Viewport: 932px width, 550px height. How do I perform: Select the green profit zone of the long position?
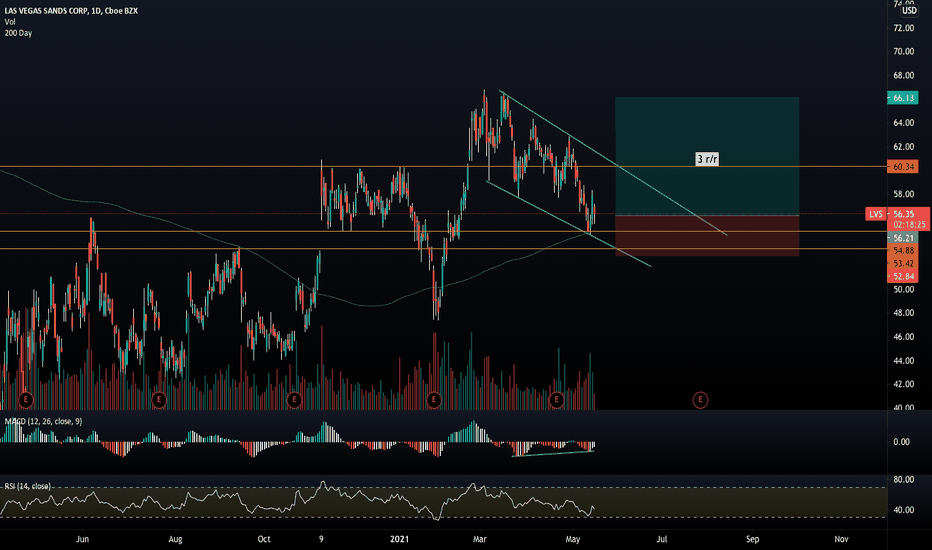point(707,156)
